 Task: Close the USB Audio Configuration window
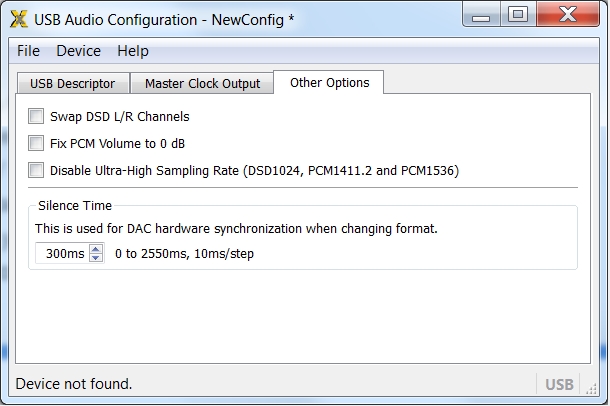coord(567,14)
